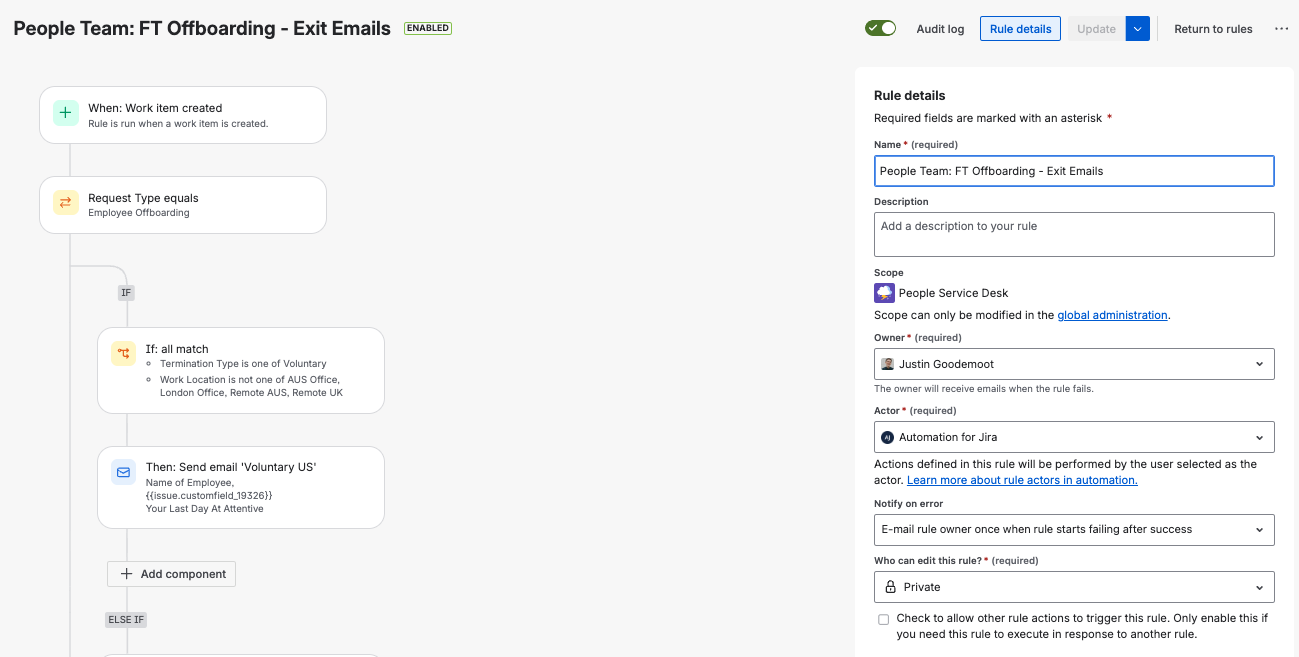This screenshot has width=1299, height=657.
Task: Open the Who can edit this rule dropdown
Action: click(x=1074, y=587)
